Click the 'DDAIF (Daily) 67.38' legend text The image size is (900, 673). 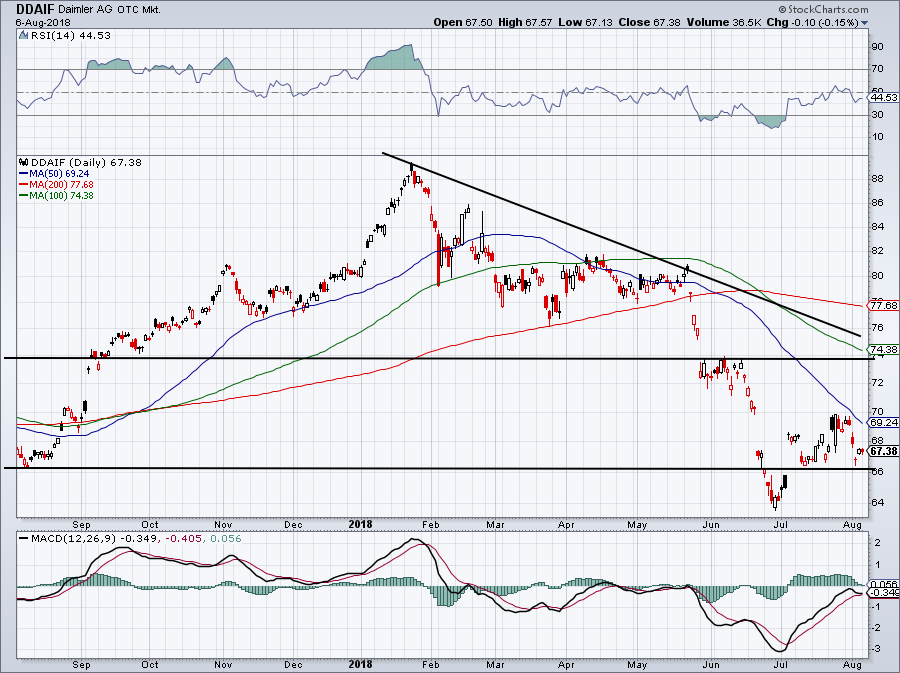coord(86,162)
